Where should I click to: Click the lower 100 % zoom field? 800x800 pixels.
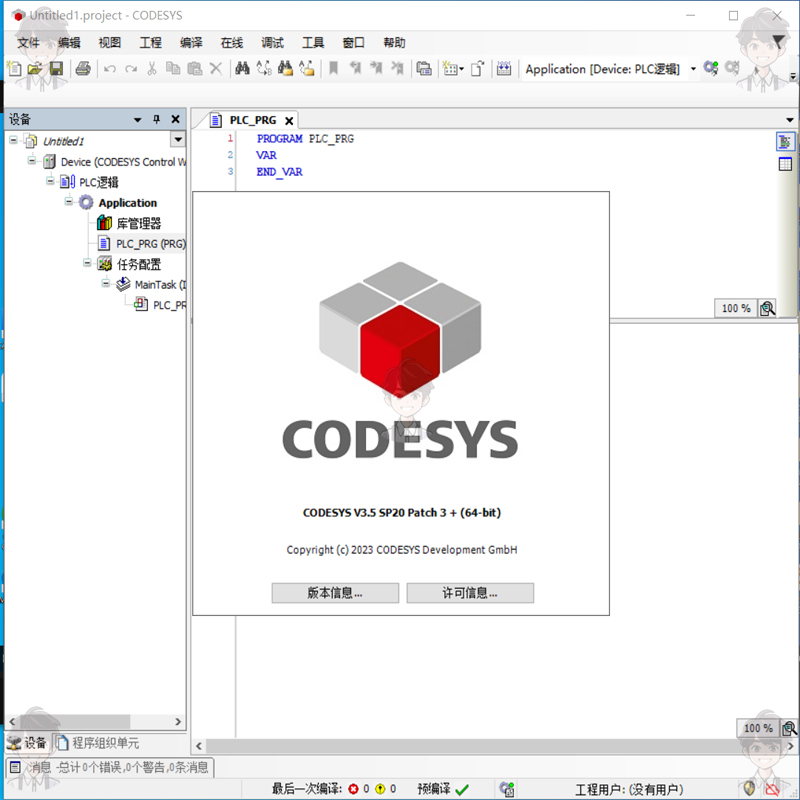pyautogui.click(x=758, y=728)
